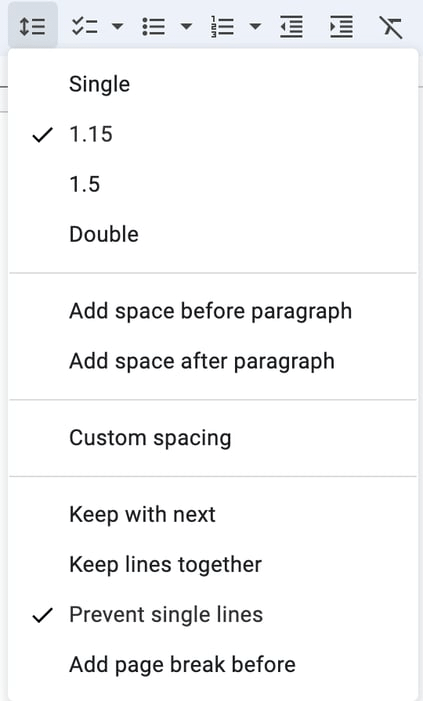Open the checklist options dropdown arrow
This screenshot has height=701, width=423.
pos(118,26)
